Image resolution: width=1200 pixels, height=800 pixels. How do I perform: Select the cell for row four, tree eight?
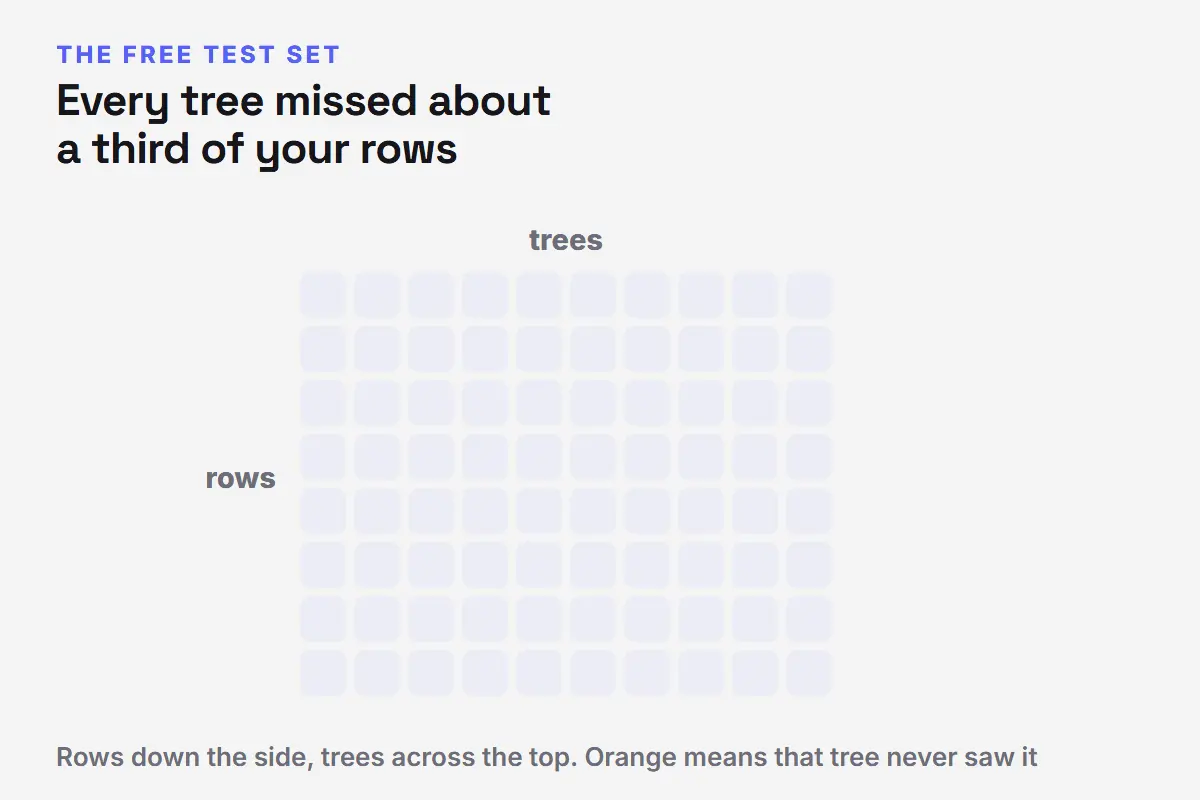[x=701, y=457]
